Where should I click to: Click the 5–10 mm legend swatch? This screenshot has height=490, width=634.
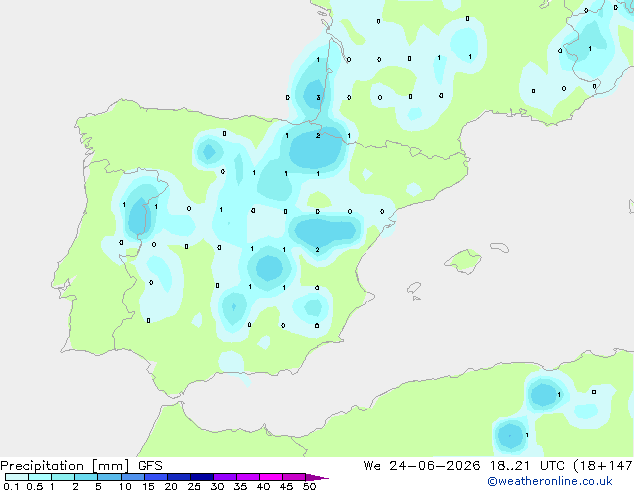pyautogui.click(x=109, y=477)
